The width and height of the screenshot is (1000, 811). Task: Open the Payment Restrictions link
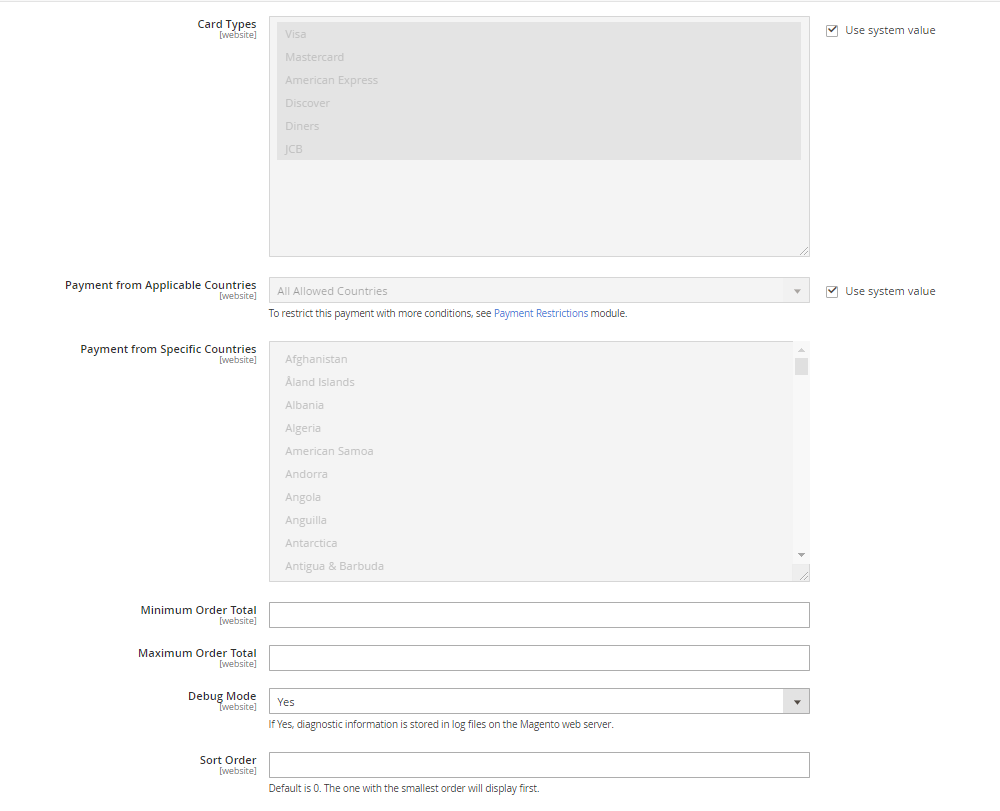point(541,313)
